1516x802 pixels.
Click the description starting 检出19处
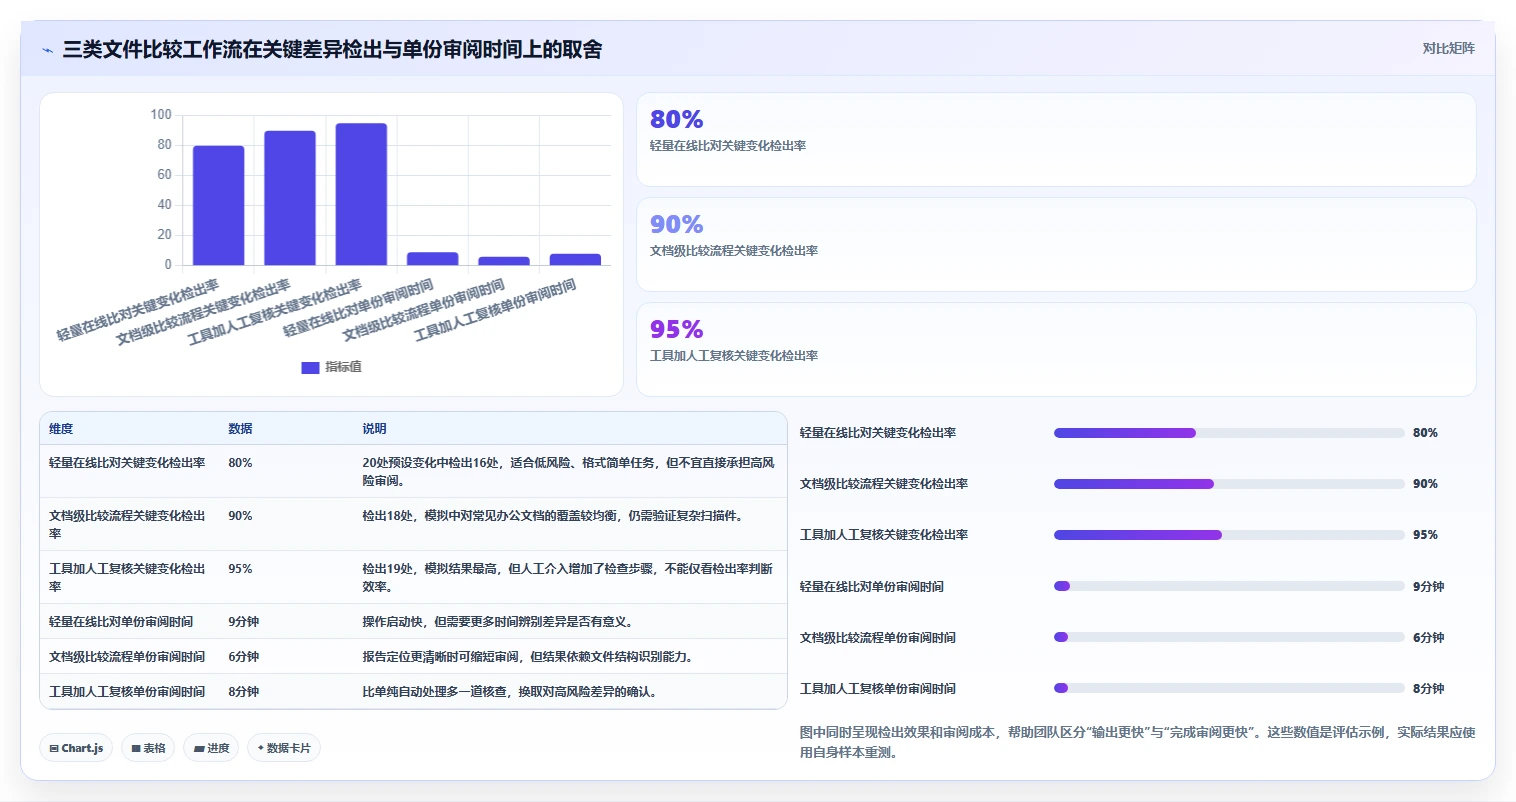coord(567,577)
